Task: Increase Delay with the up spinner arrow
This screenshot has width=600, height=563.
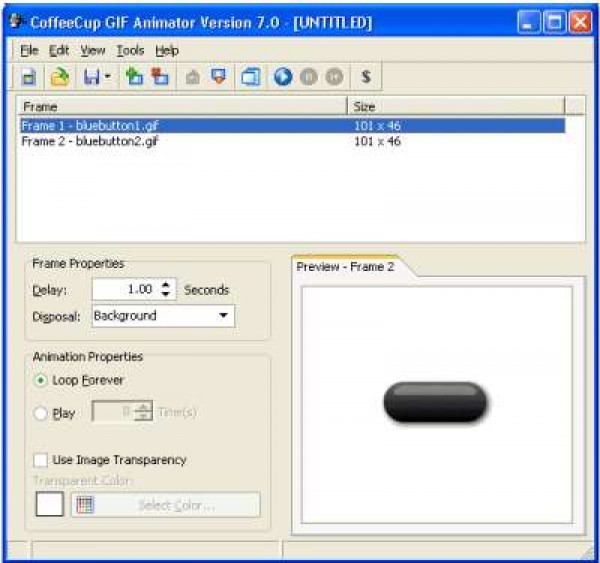Action: 166,284
